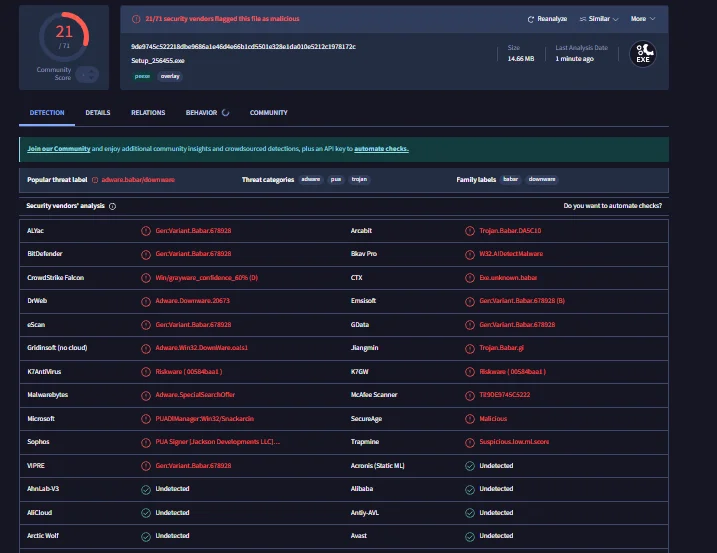Select the pua threat category chip

336,179
